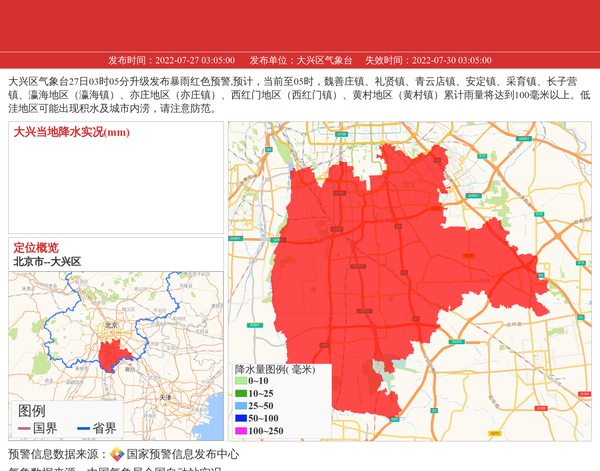The image size is (600, 471).
Task: Click the 降水量图例(毫米) legend title
Action: click(x=275, y=369)
